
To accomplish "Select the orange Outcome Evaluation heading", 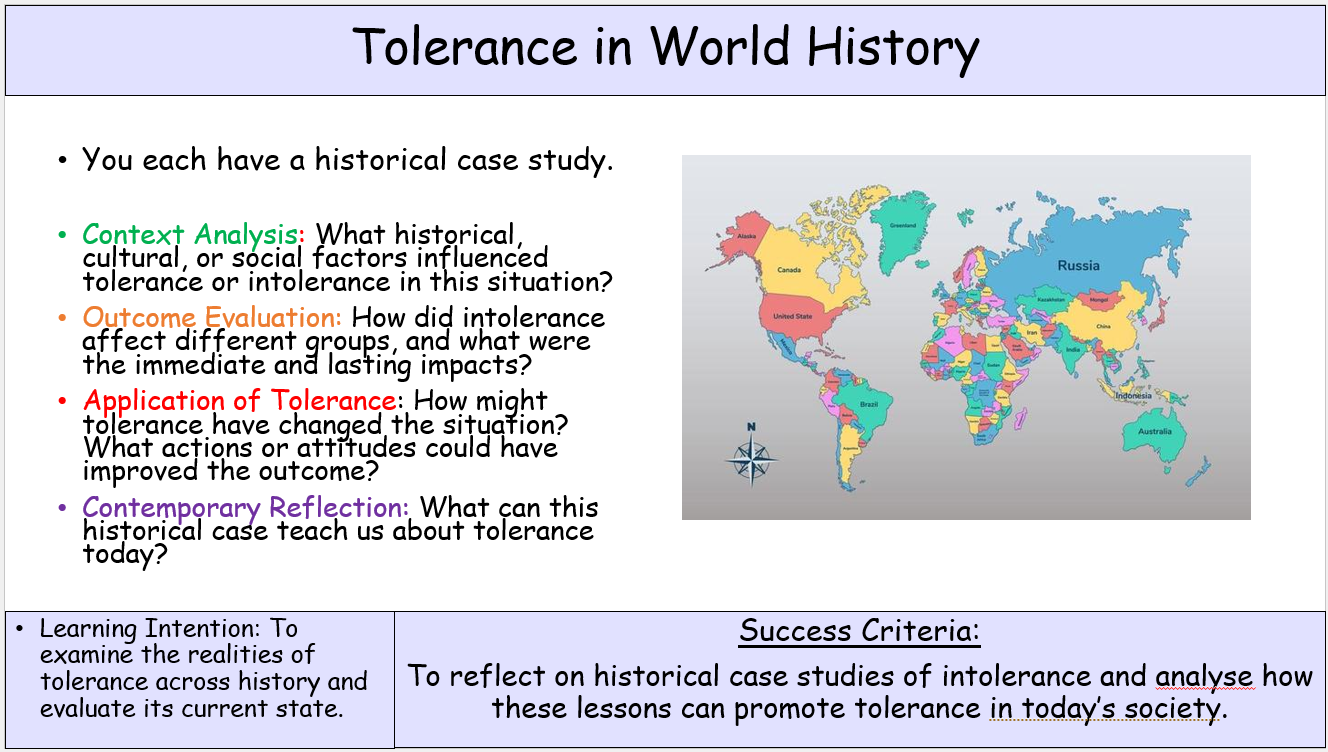I will (212, 318).
